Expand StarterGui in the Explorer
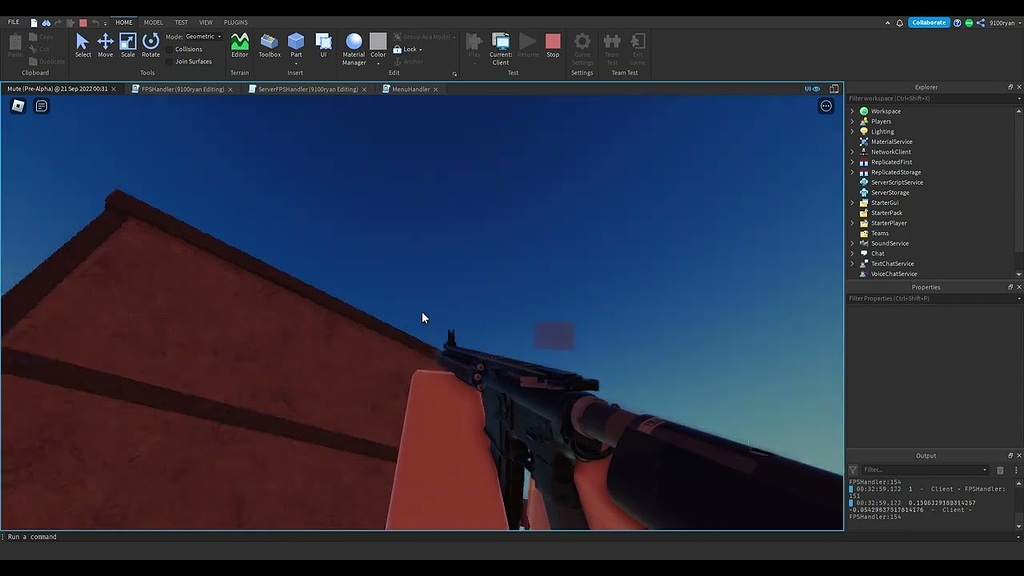 click(x=853, y=202)
